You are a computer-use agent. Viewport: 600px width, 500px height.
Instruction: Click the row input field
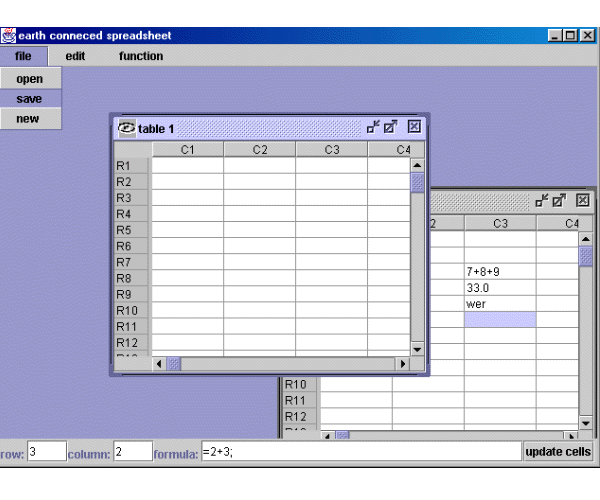[47, 451]
